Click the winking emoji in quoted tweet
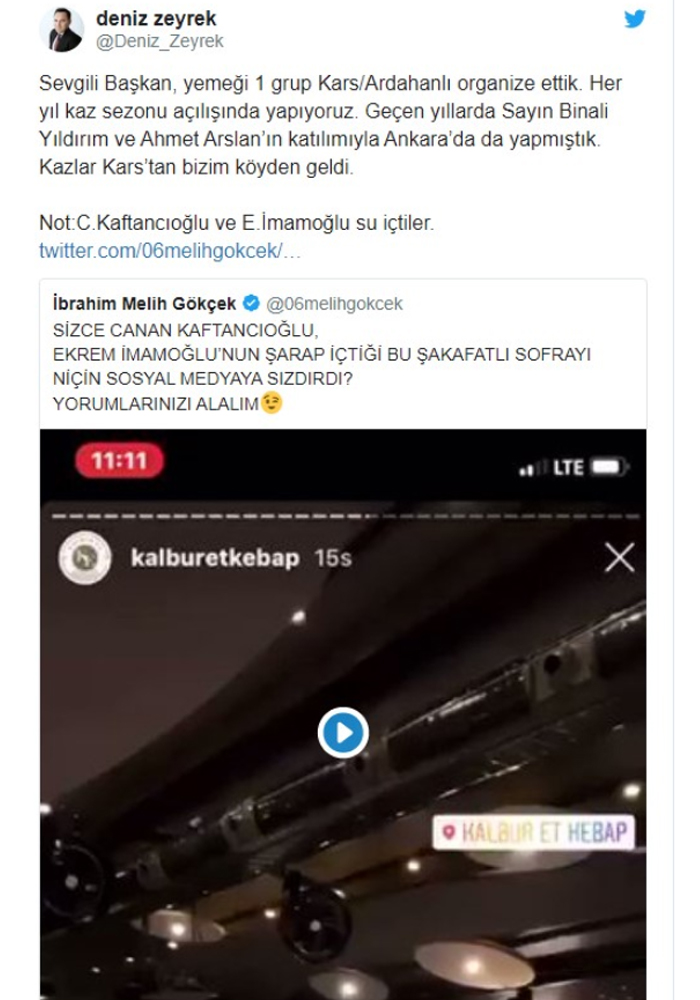The image size is (700, 1000). [x=272, y=402]
